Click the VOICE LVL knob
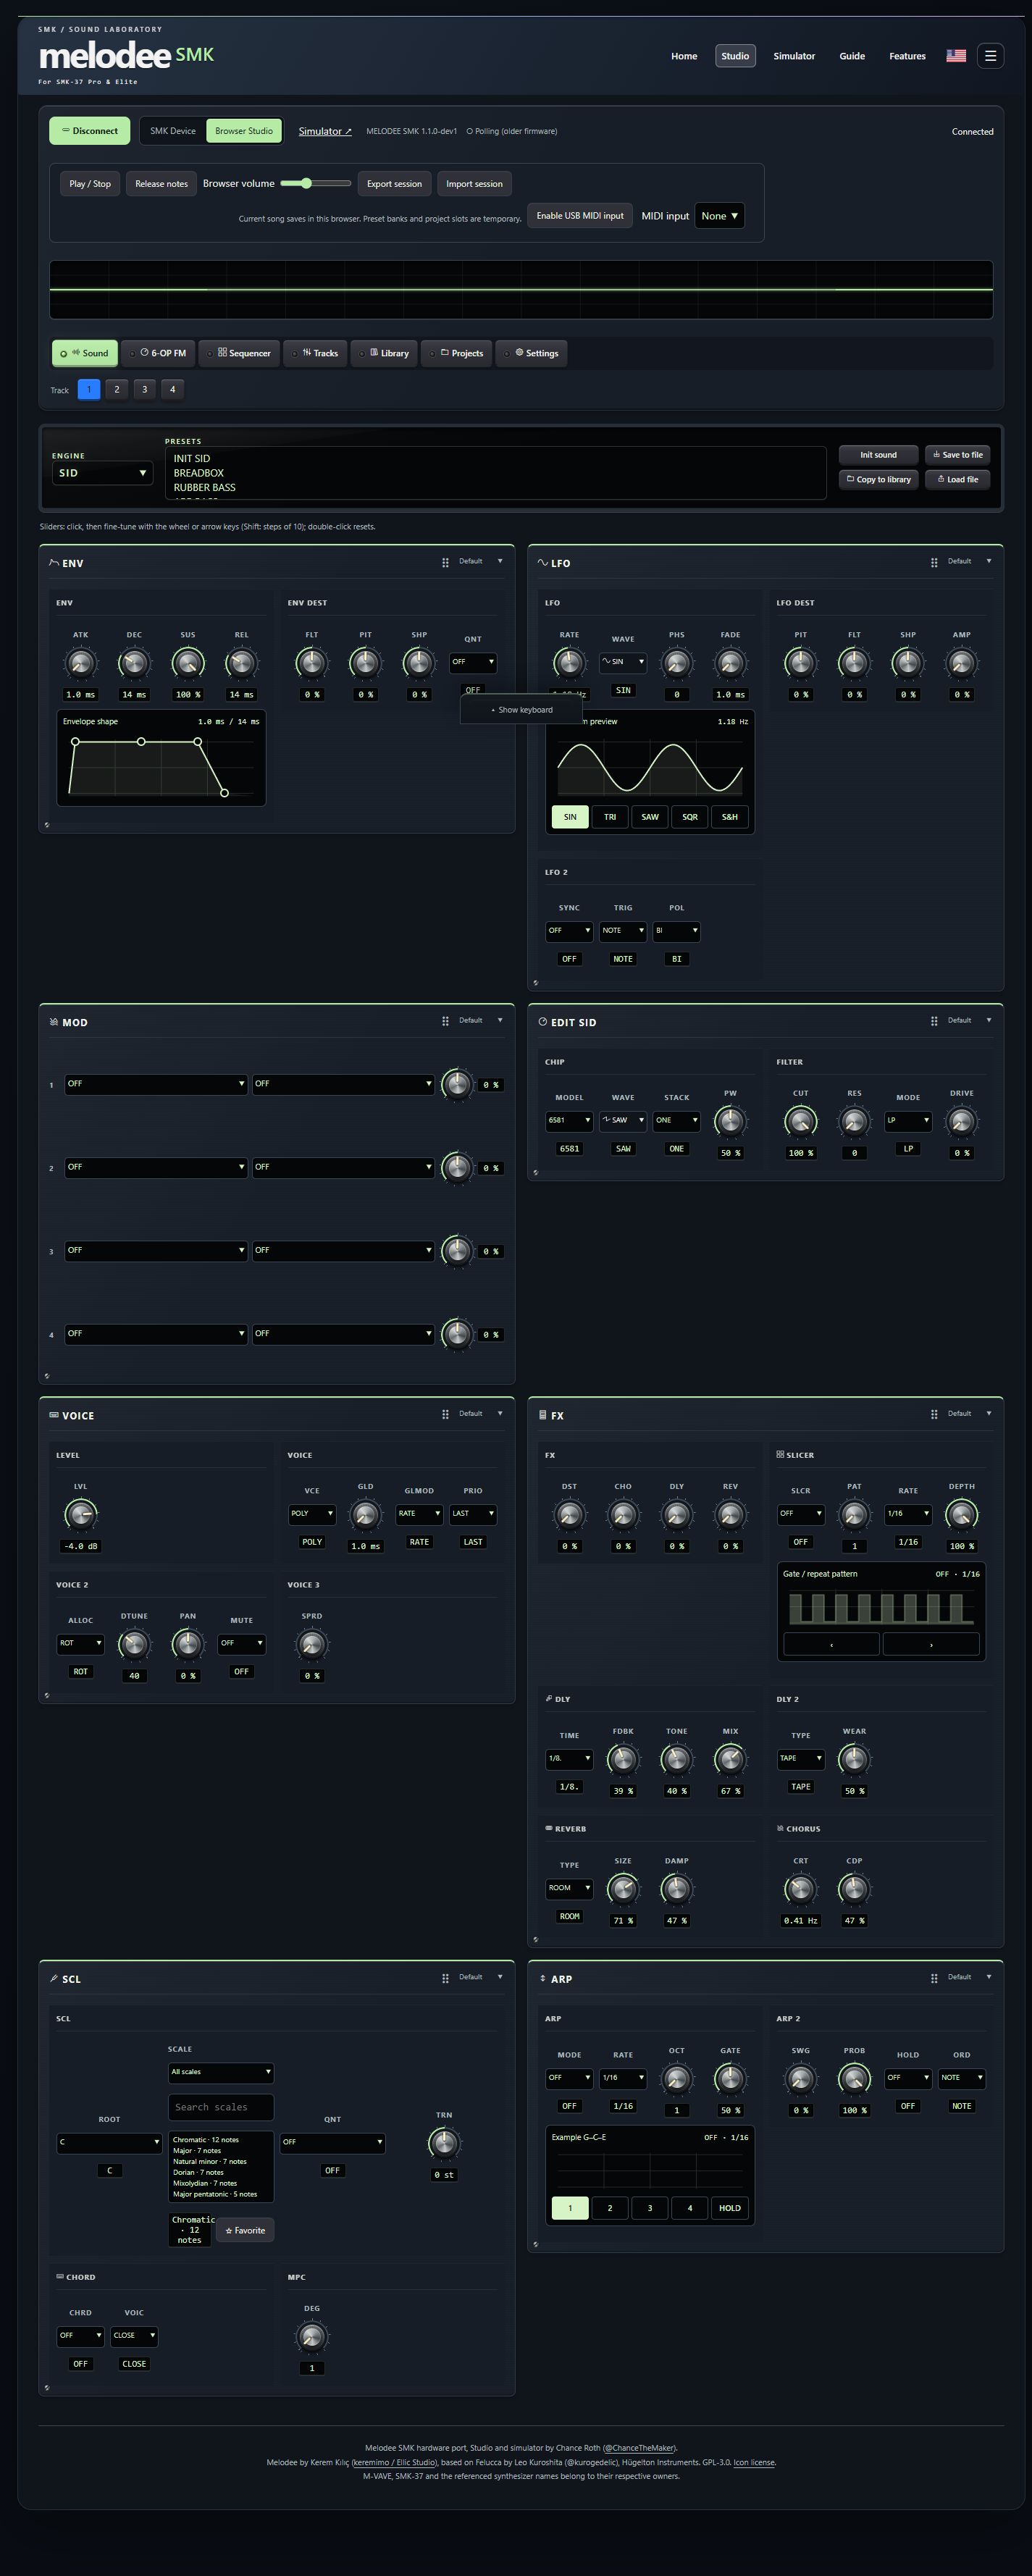The height and width of the screenshot is (2576, 1032). pyautogui.click(x=80, y=1514)
